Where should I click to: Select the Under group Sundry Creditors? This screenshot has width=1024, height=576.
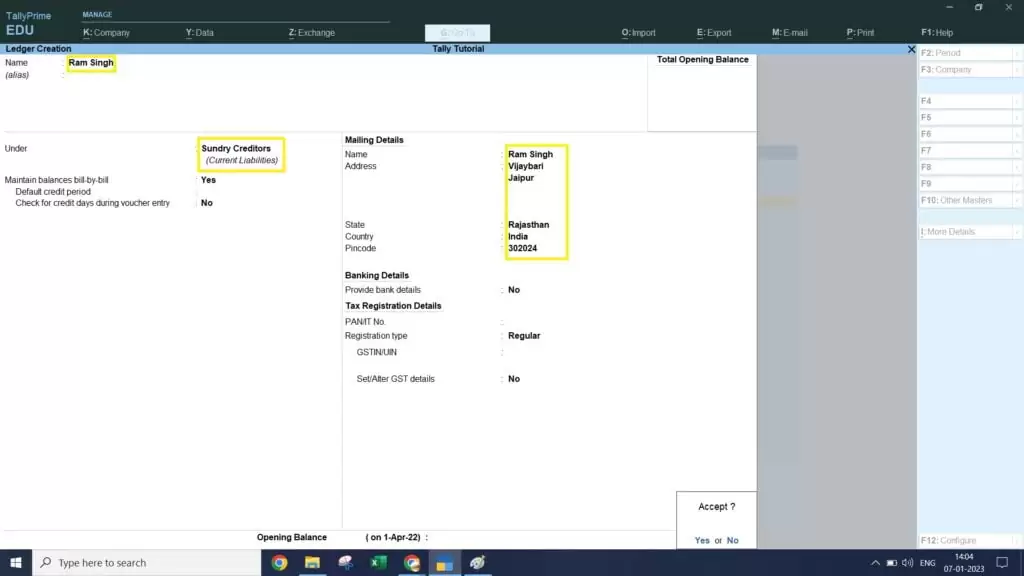[236, 148]
